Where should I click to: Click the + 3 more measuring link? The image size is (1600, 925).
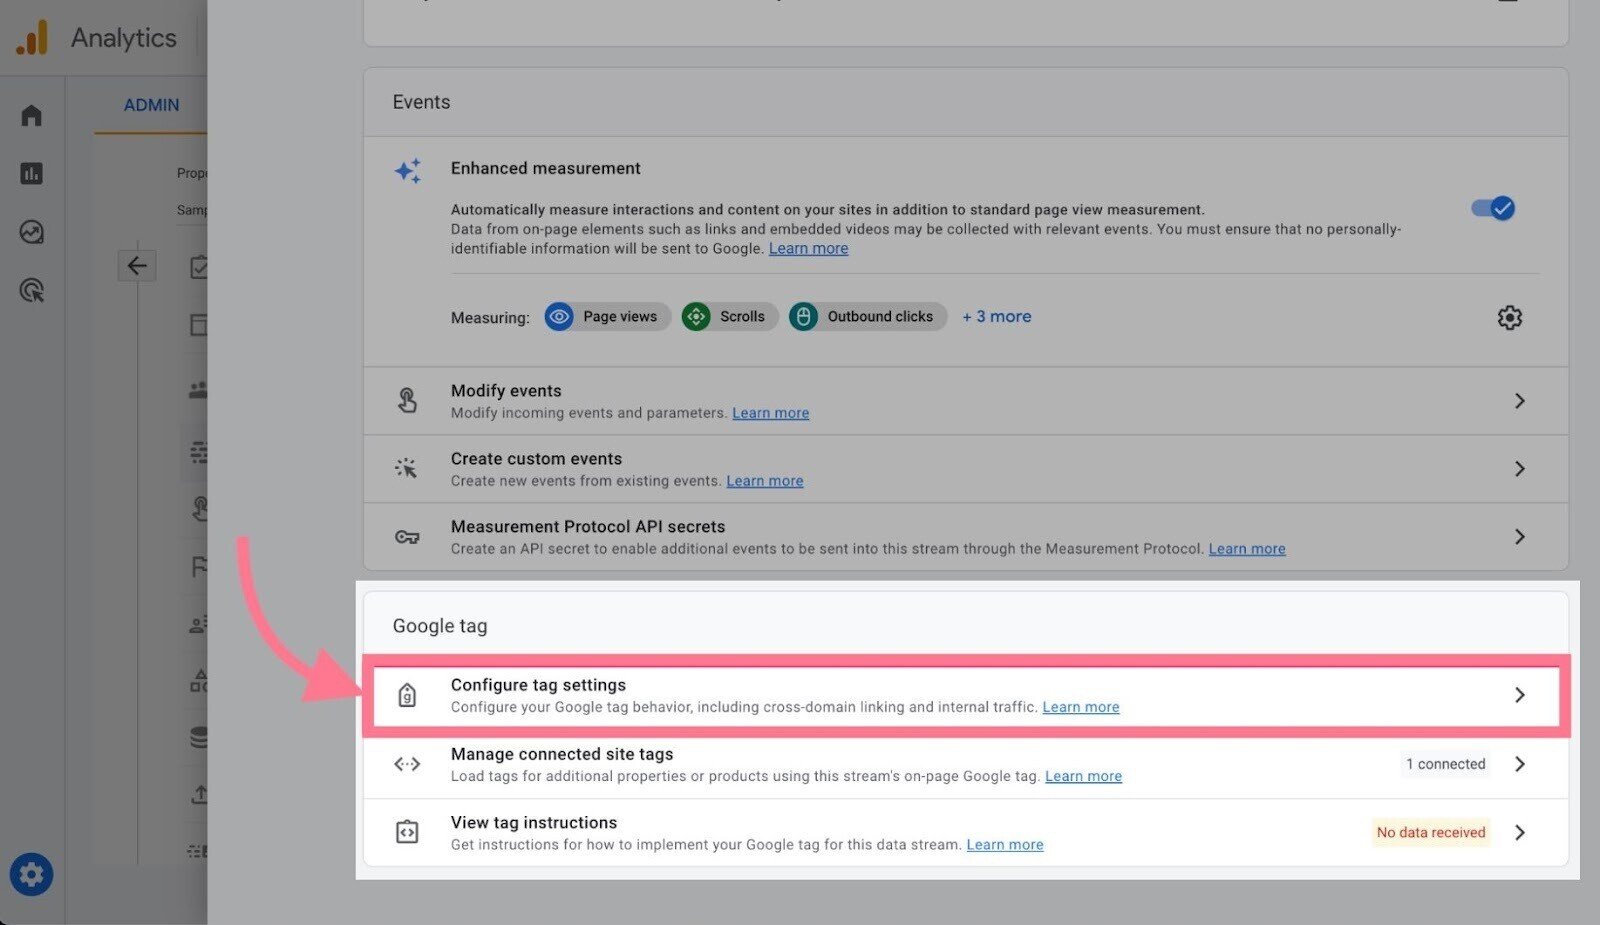(996, 316)
